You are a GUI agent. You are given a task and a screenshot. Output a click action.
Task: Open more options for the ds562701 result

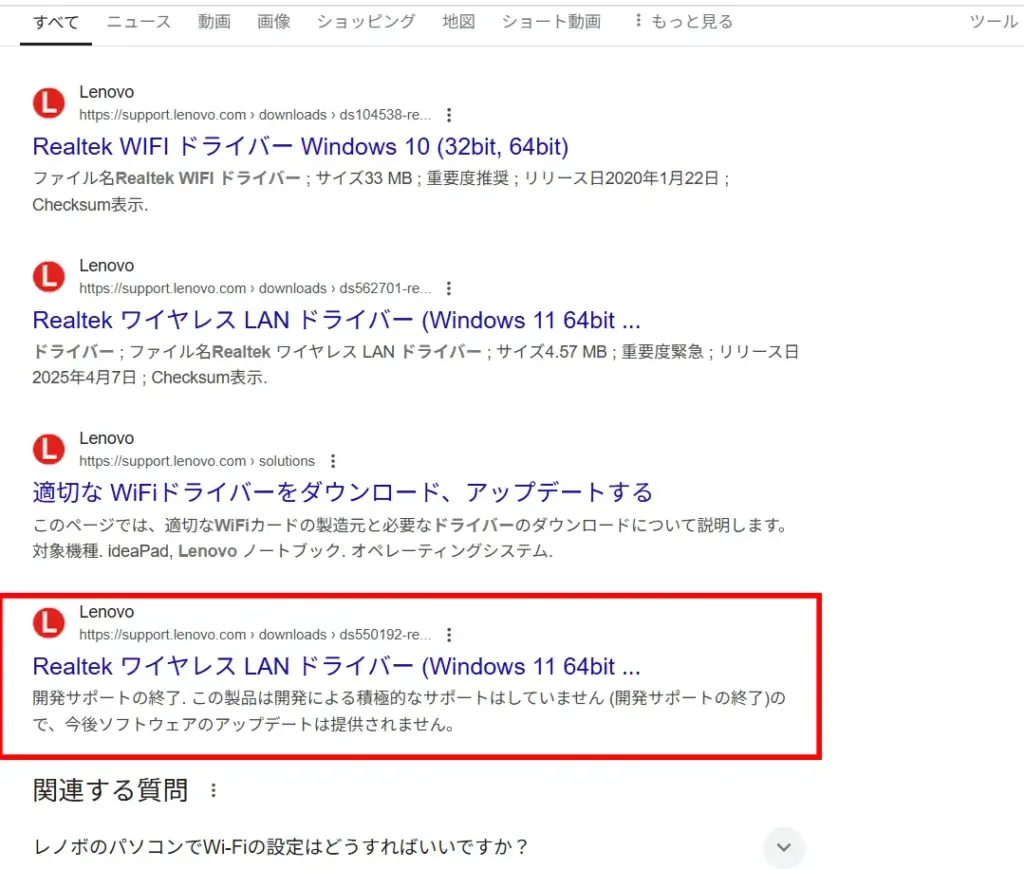click(449, 289)
